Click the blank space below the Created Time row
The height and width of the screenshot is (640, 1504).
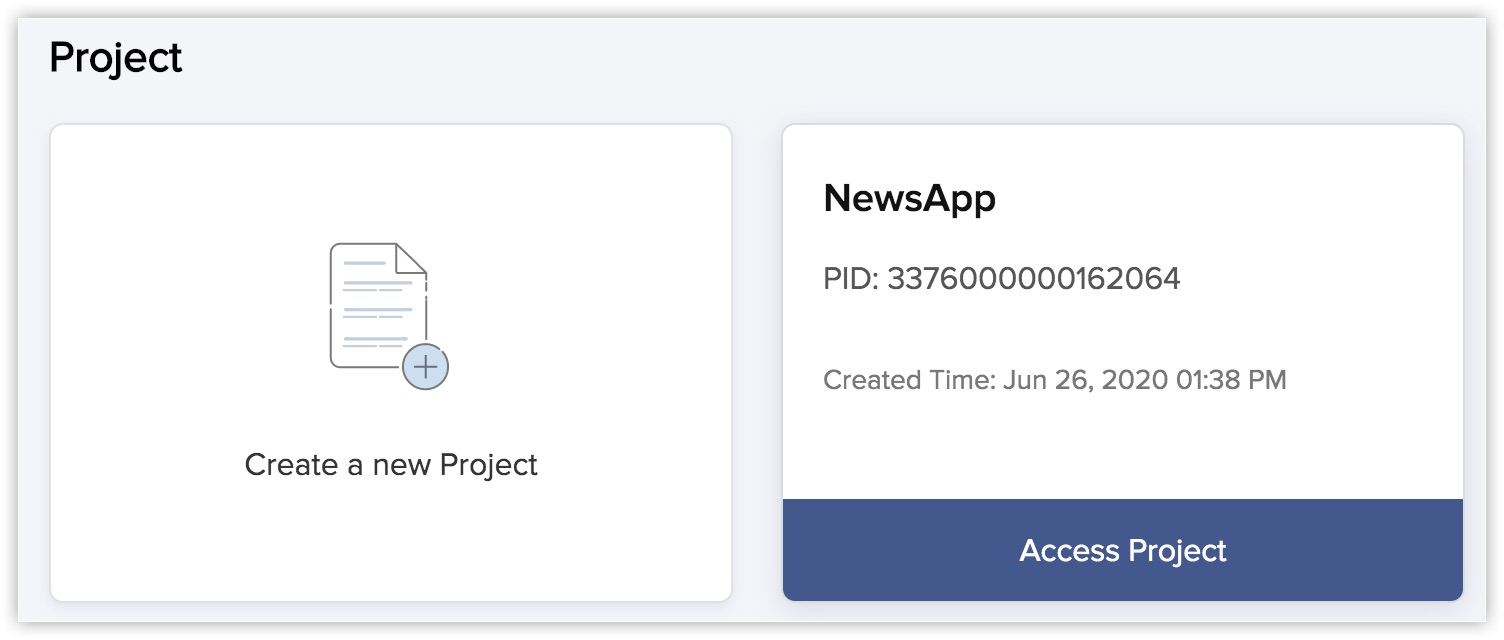pos(1120,445)
